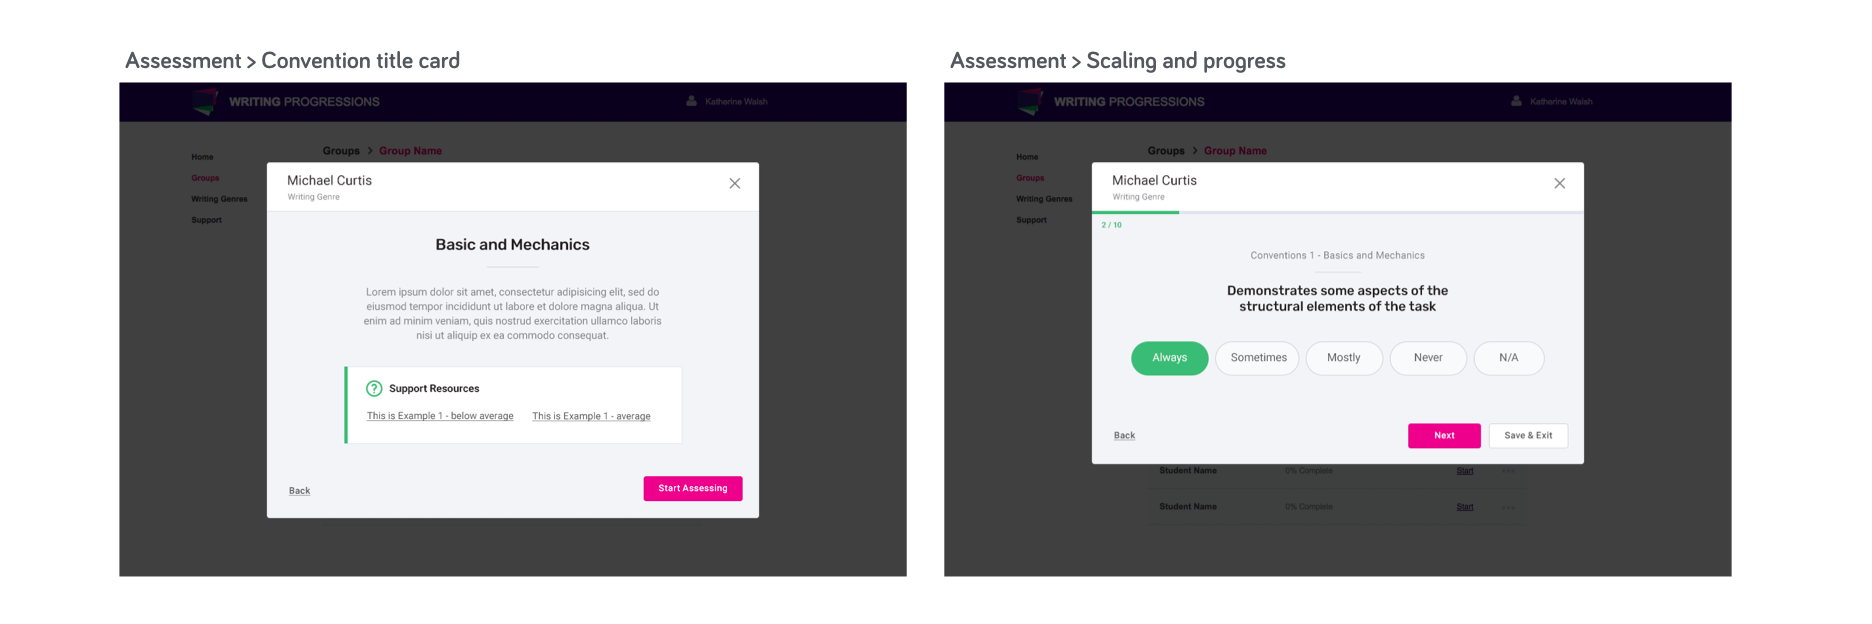The width and height of the screenshot is (1872, 624).
Task: Open the 'Example 1 - below average' link
Action: (x=440, y=416)
